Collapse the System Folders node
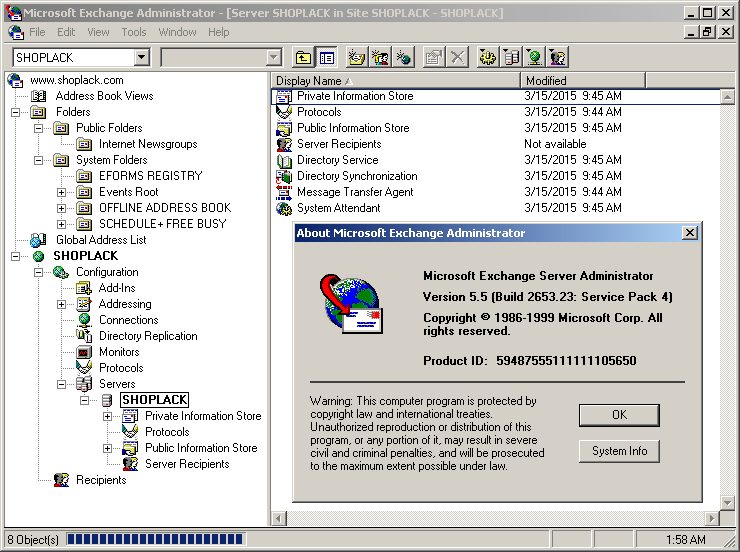Image resolution: width=740 pixels, height=552 pixels. [x=38, y=160]
